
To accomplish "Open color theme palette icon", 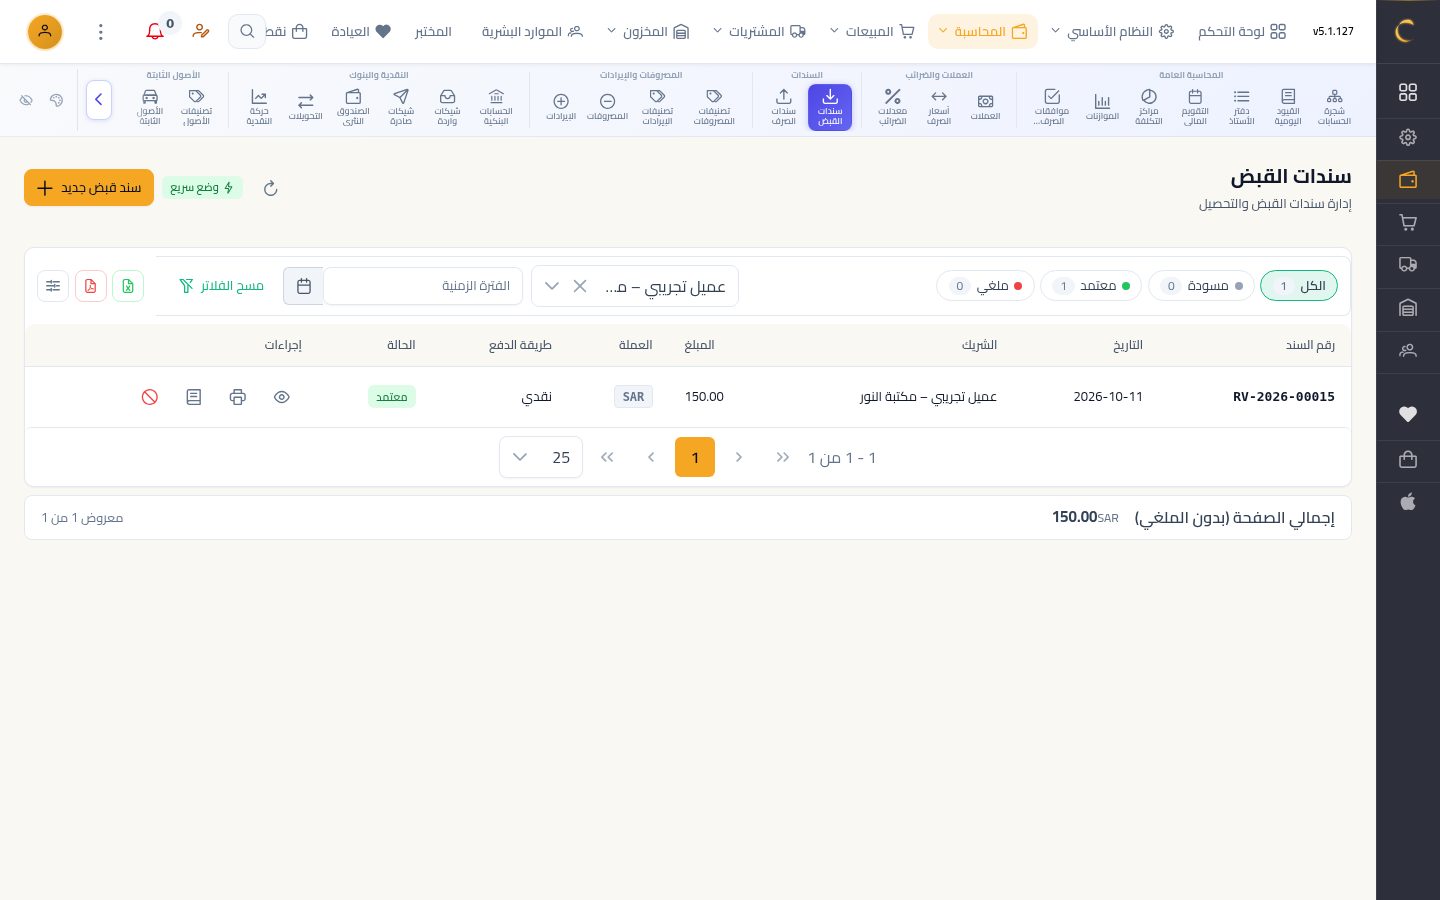I will (x=56, y=100).
